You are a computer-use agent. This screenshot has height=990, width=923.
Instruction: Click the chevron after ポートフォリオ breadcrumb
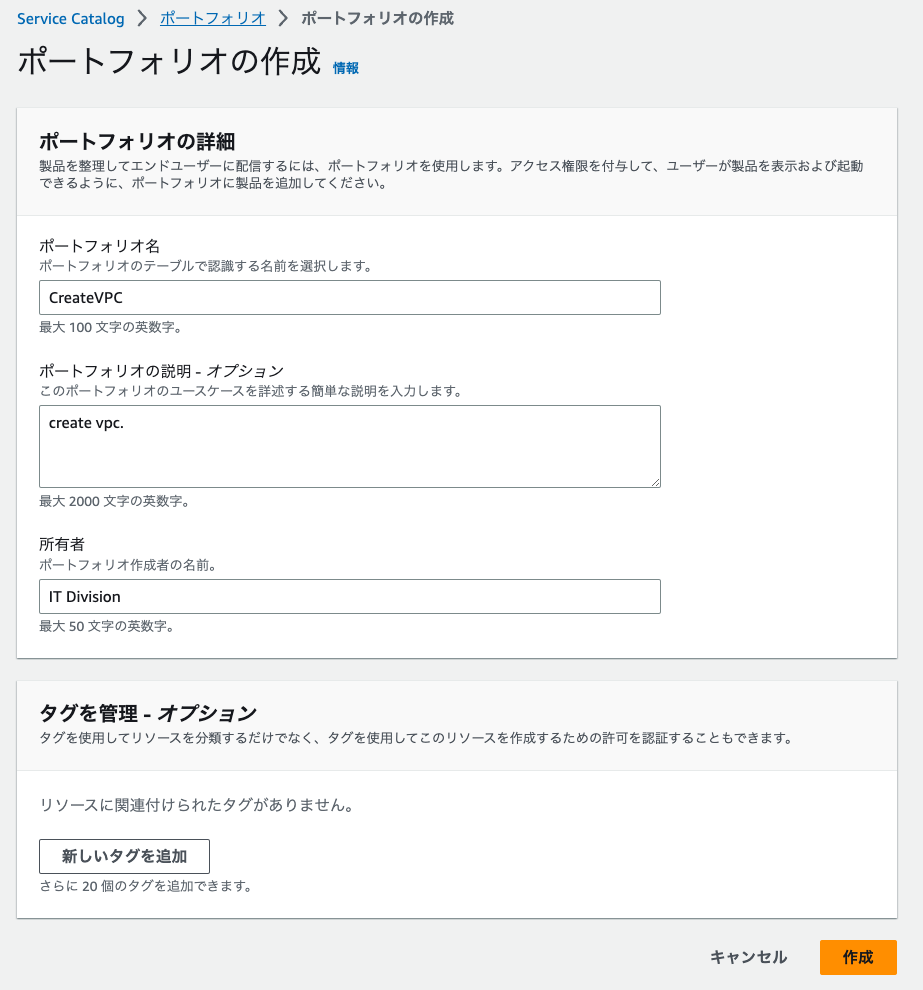pos(283,19)
